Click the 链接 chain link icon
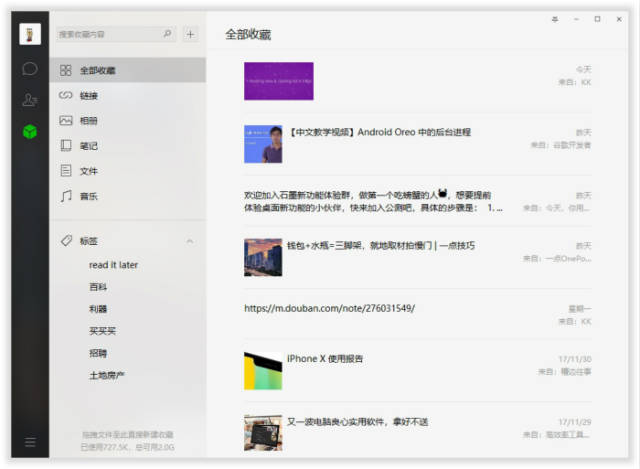Image resolution: width=640 pixels, height=469 pixels. click(65, 96)
